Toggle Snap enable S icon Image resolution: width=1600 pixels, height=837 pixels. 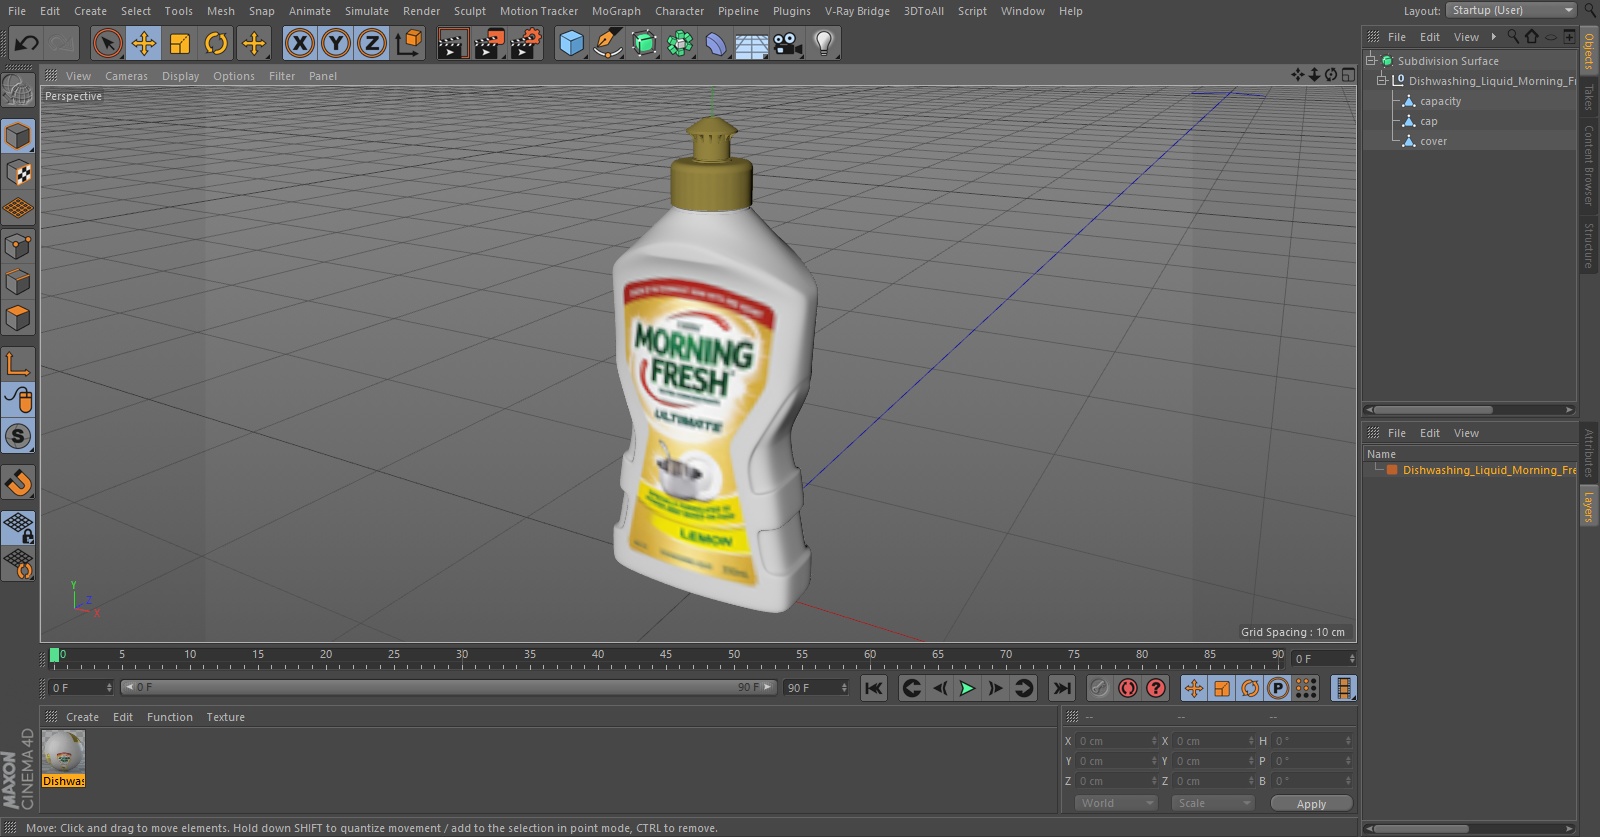click(18, 436)
